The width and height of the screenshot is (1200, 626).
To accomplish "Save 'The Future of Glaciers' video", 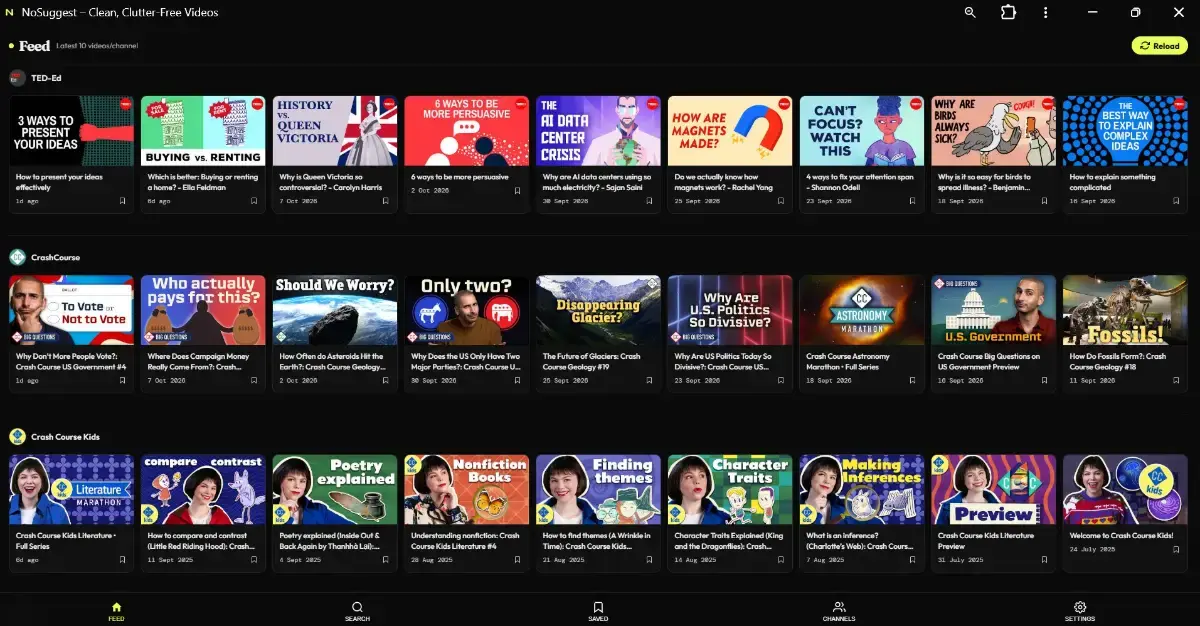I will click(x=650, y=381).
